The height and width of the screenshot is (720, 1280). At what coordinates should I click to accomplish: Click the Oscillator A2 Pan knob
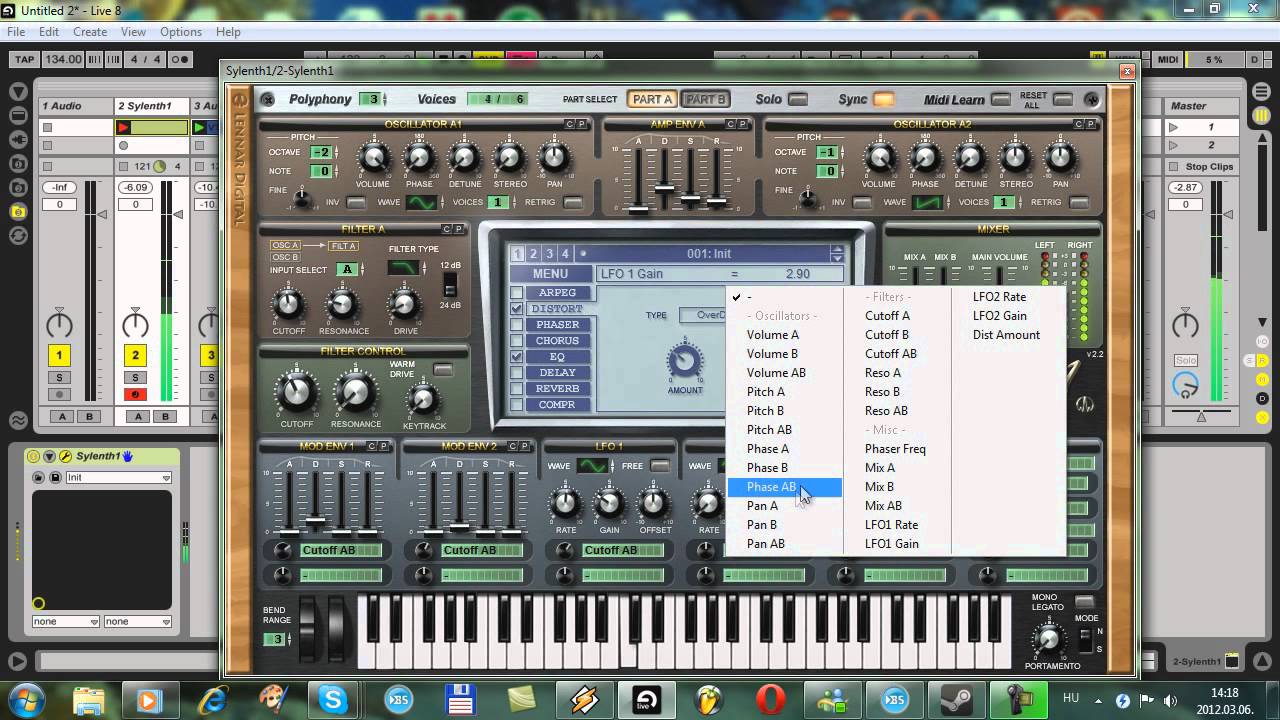click(x=1060, y=157)
